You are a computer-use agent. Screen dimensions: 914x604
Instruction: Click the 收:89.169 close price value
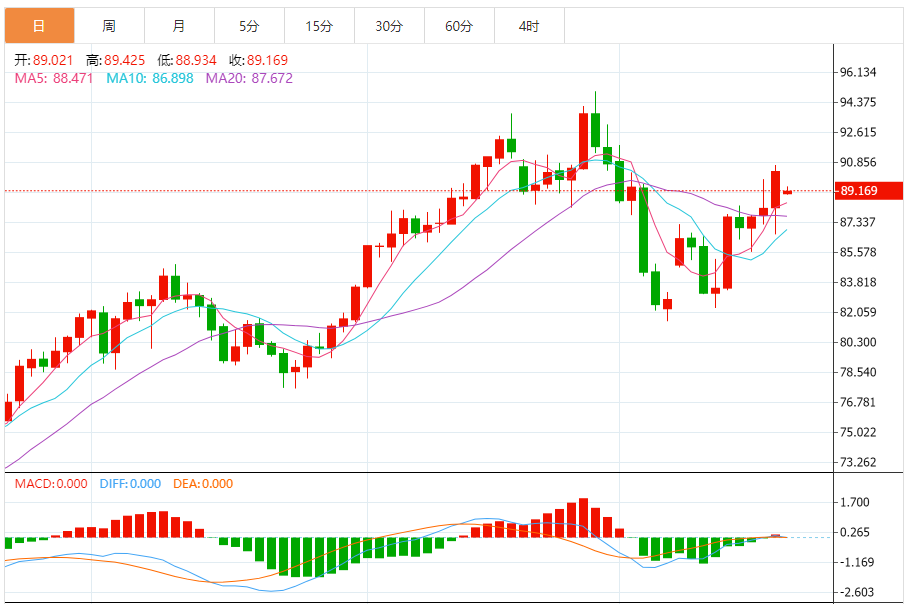pos(258,60)
